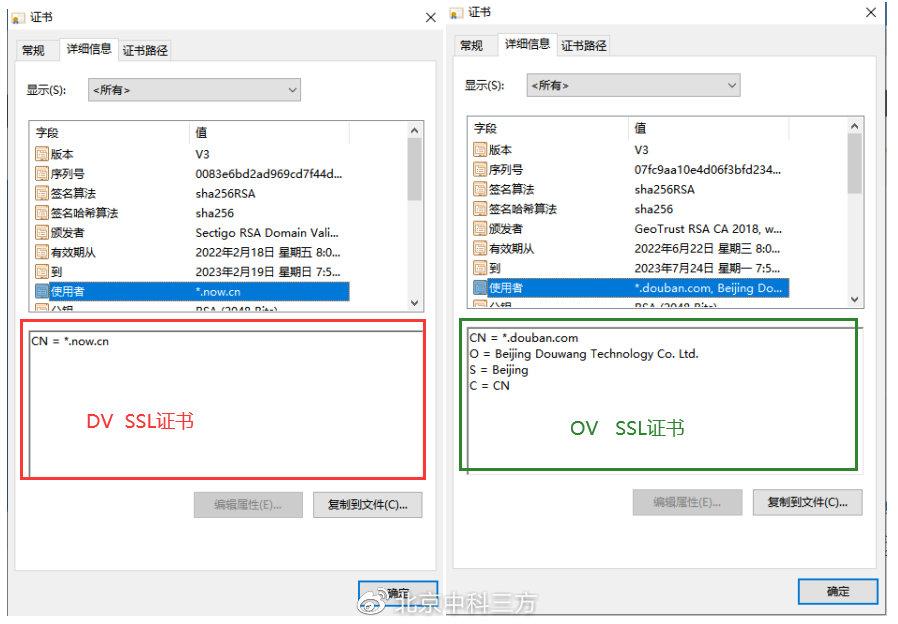The image size is (898, 624).
Task: Click the 版本 field icon in right certificate window
Action: pyautogui.click(x=480, y=150)
